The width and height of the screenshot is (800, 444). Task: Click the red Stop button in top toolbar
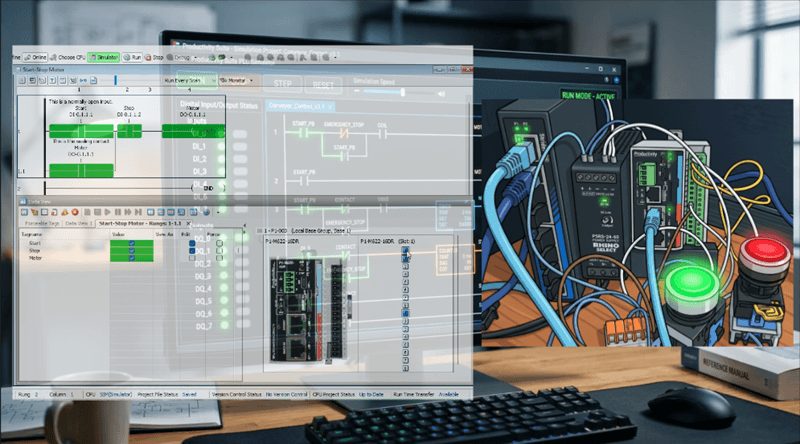click(x=154, y=58)
